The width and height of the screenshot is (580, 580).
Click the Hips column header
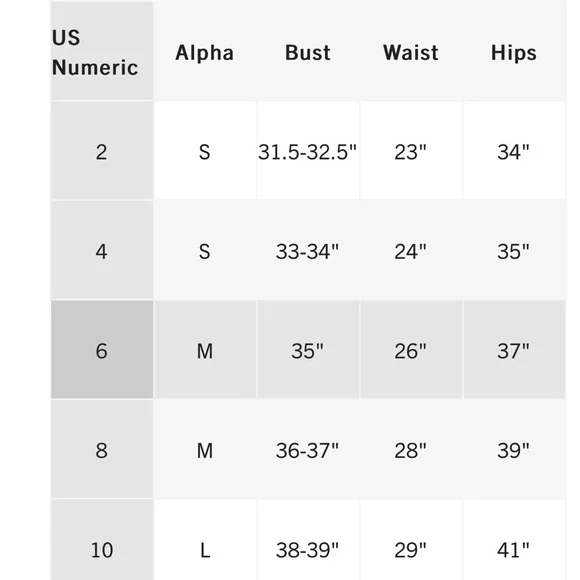tap(514, 53)
